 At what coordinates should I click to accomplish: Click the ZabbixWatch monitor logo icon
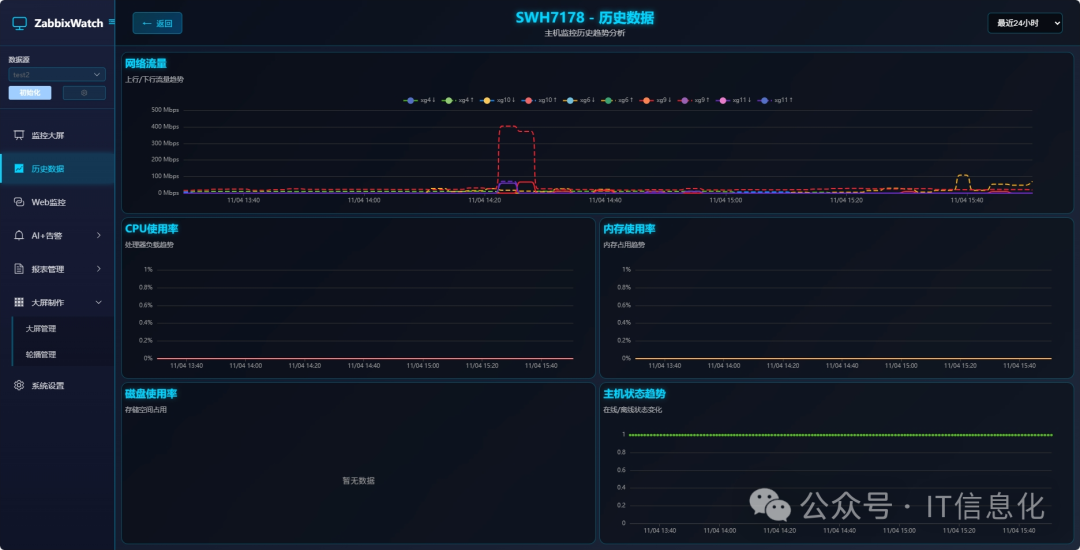19,23
